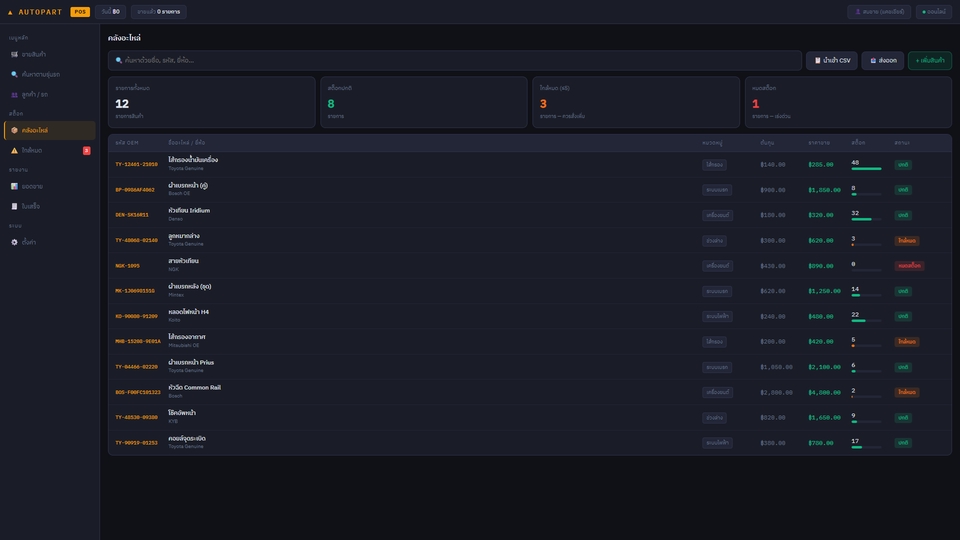Image resolution: width=960 pixels, height=540 pixels.
Task: Sort by ต้นทุน cost column header
Action: [x=767, y=143]
